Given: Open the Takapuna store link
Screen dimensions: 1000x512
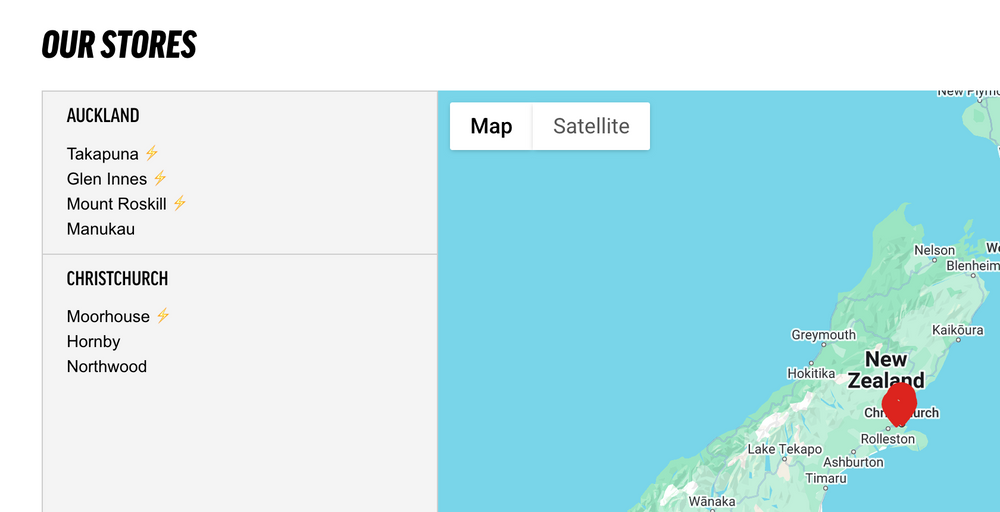Looking at the screenshot, I should tap(103, 154).
